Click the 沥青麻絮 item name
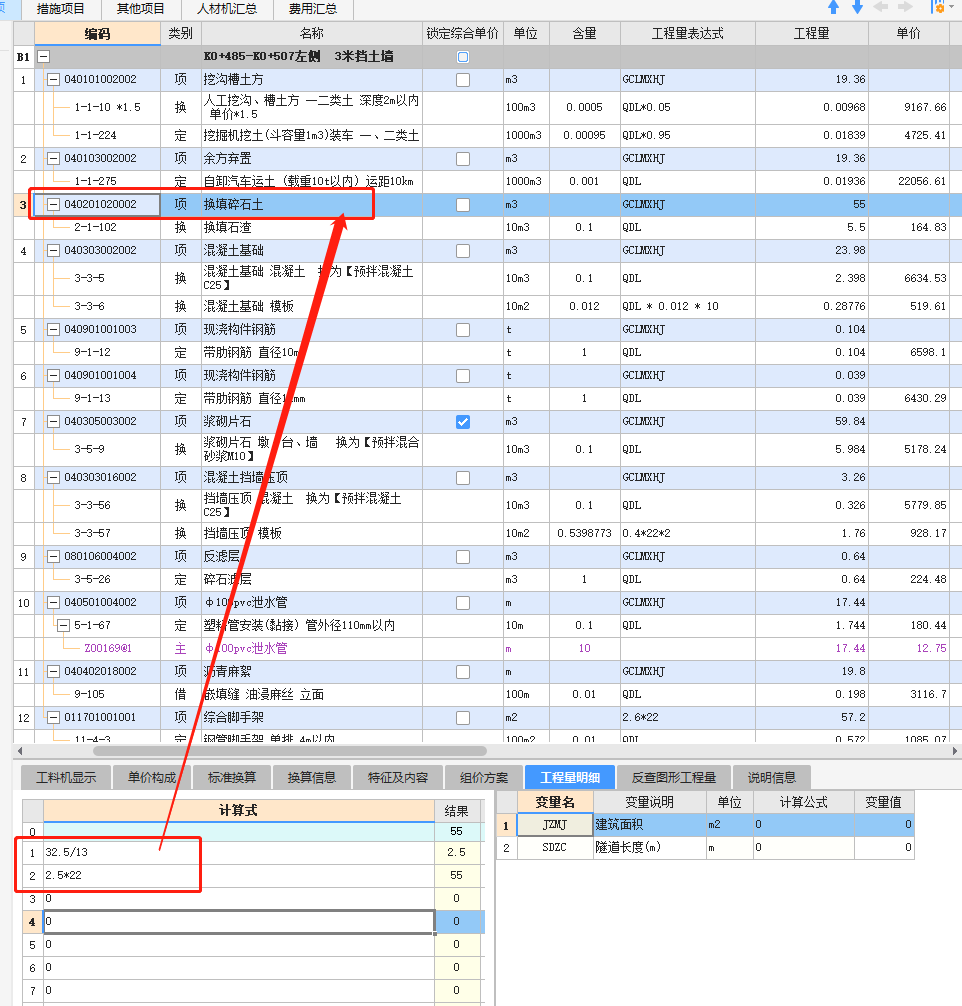 point(228,672)
